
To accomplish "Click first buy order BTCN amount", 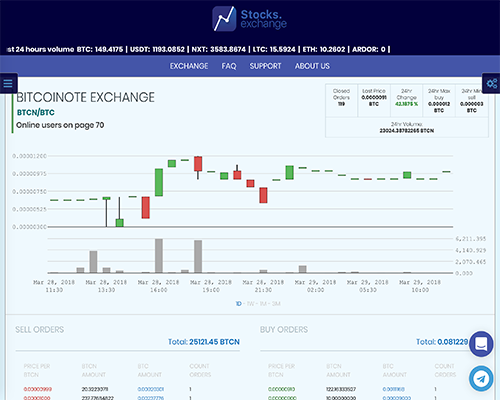I will point(341,389).
